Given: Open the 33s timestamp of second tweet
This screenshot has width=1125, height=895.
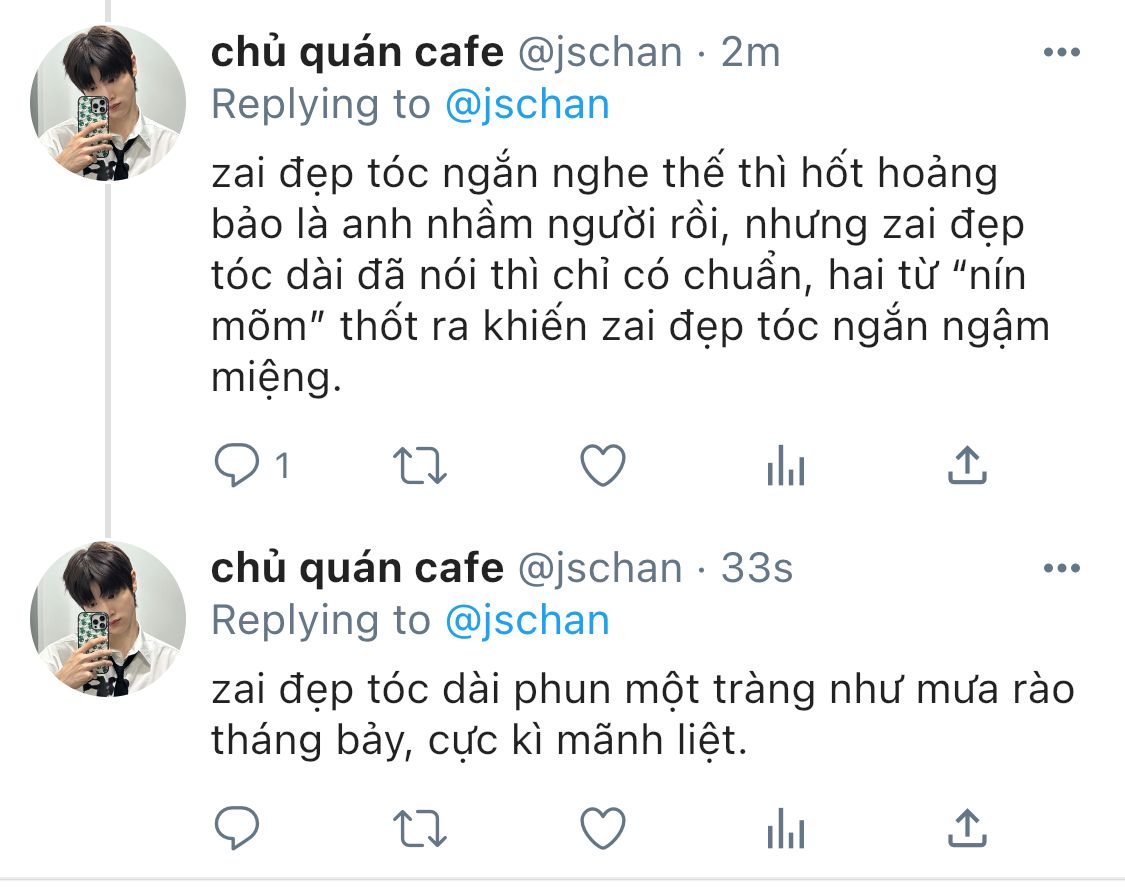Looking at the screenshot, I should coord(756,568).
